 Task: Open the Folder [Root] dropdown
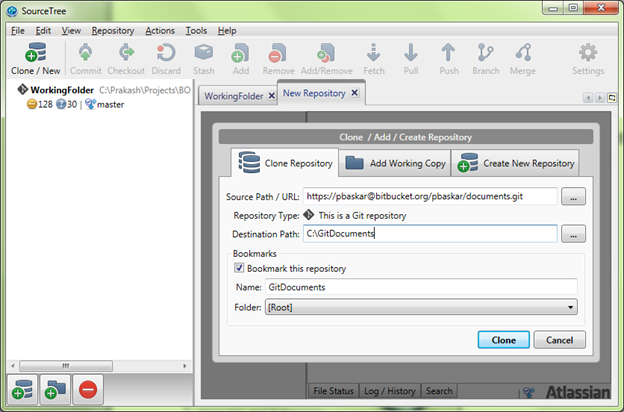click(421, 307)
